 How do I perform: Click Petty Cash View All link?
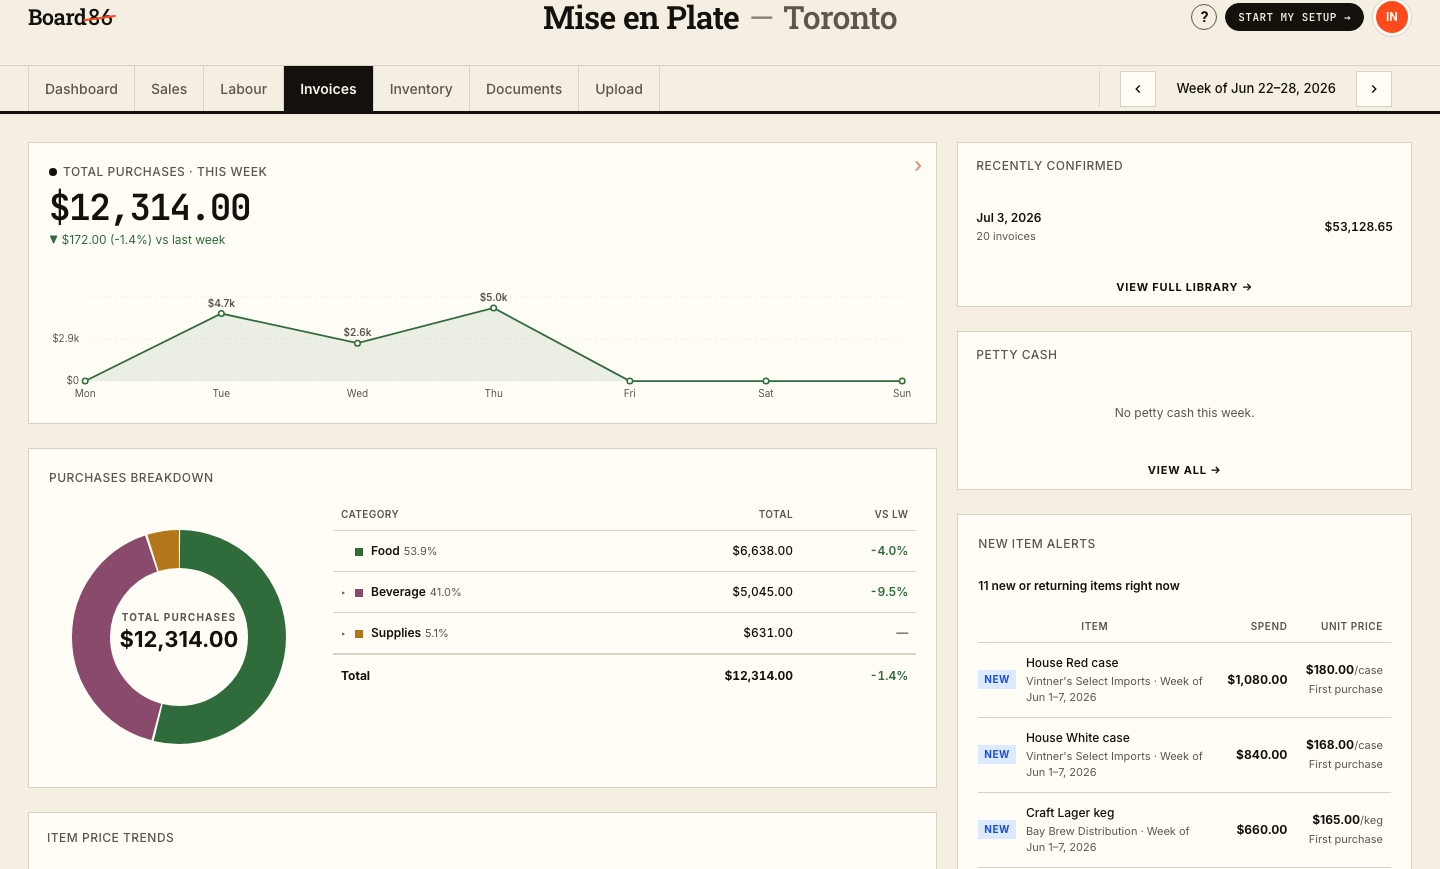coord(1184,470)
